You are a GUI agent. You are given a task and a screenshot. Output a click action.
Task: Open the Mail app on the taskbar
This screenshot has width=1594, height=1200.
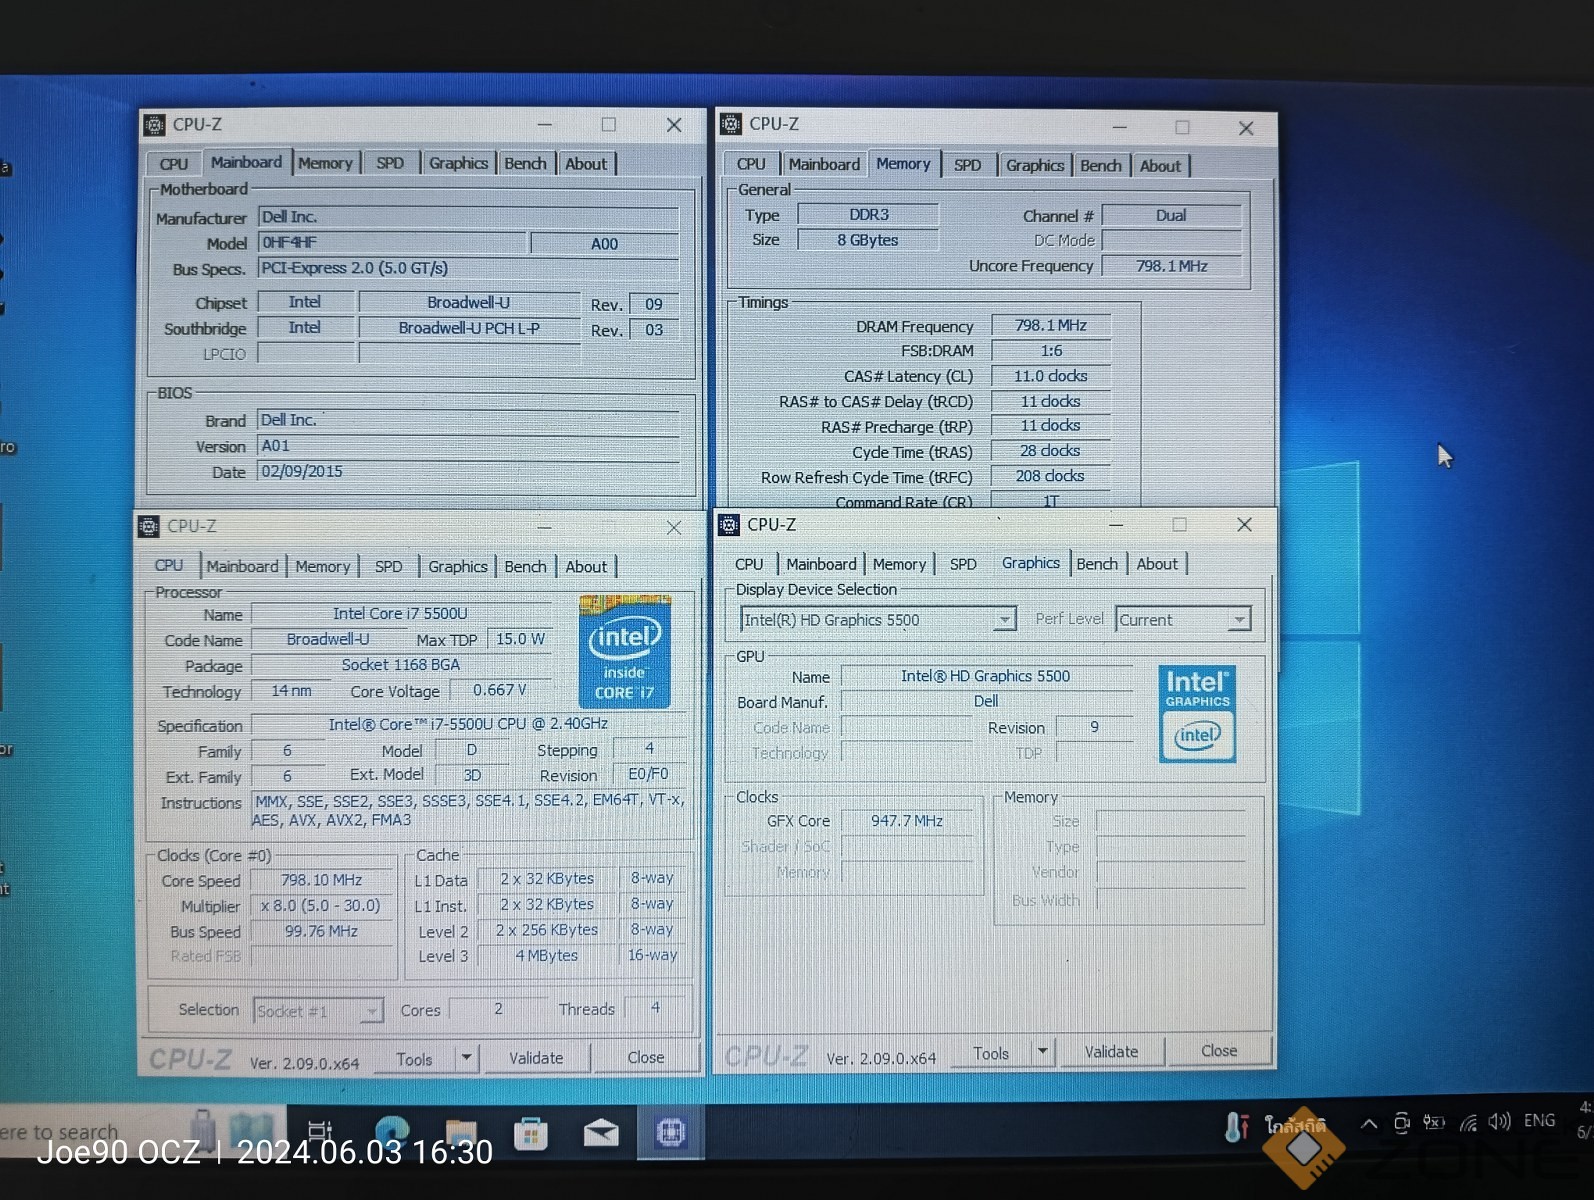[x=601, y=1133]
